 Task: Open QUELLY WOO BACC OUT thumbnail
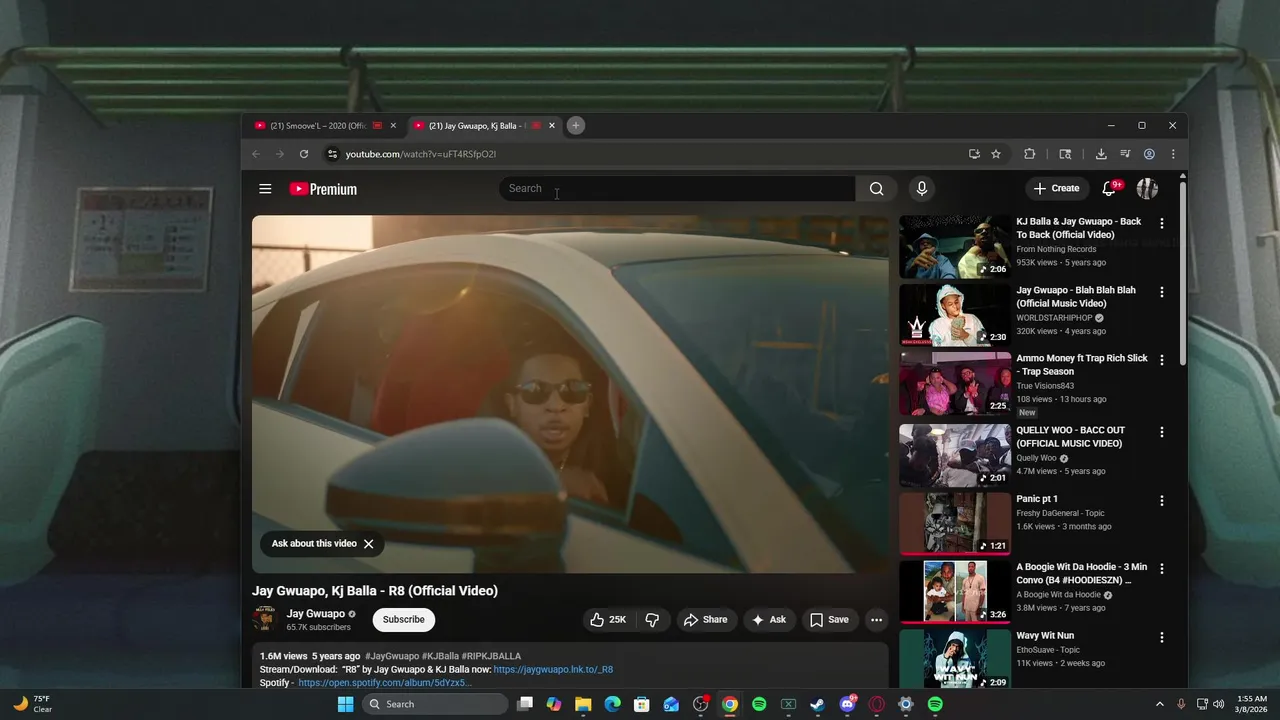coord(955,456)
